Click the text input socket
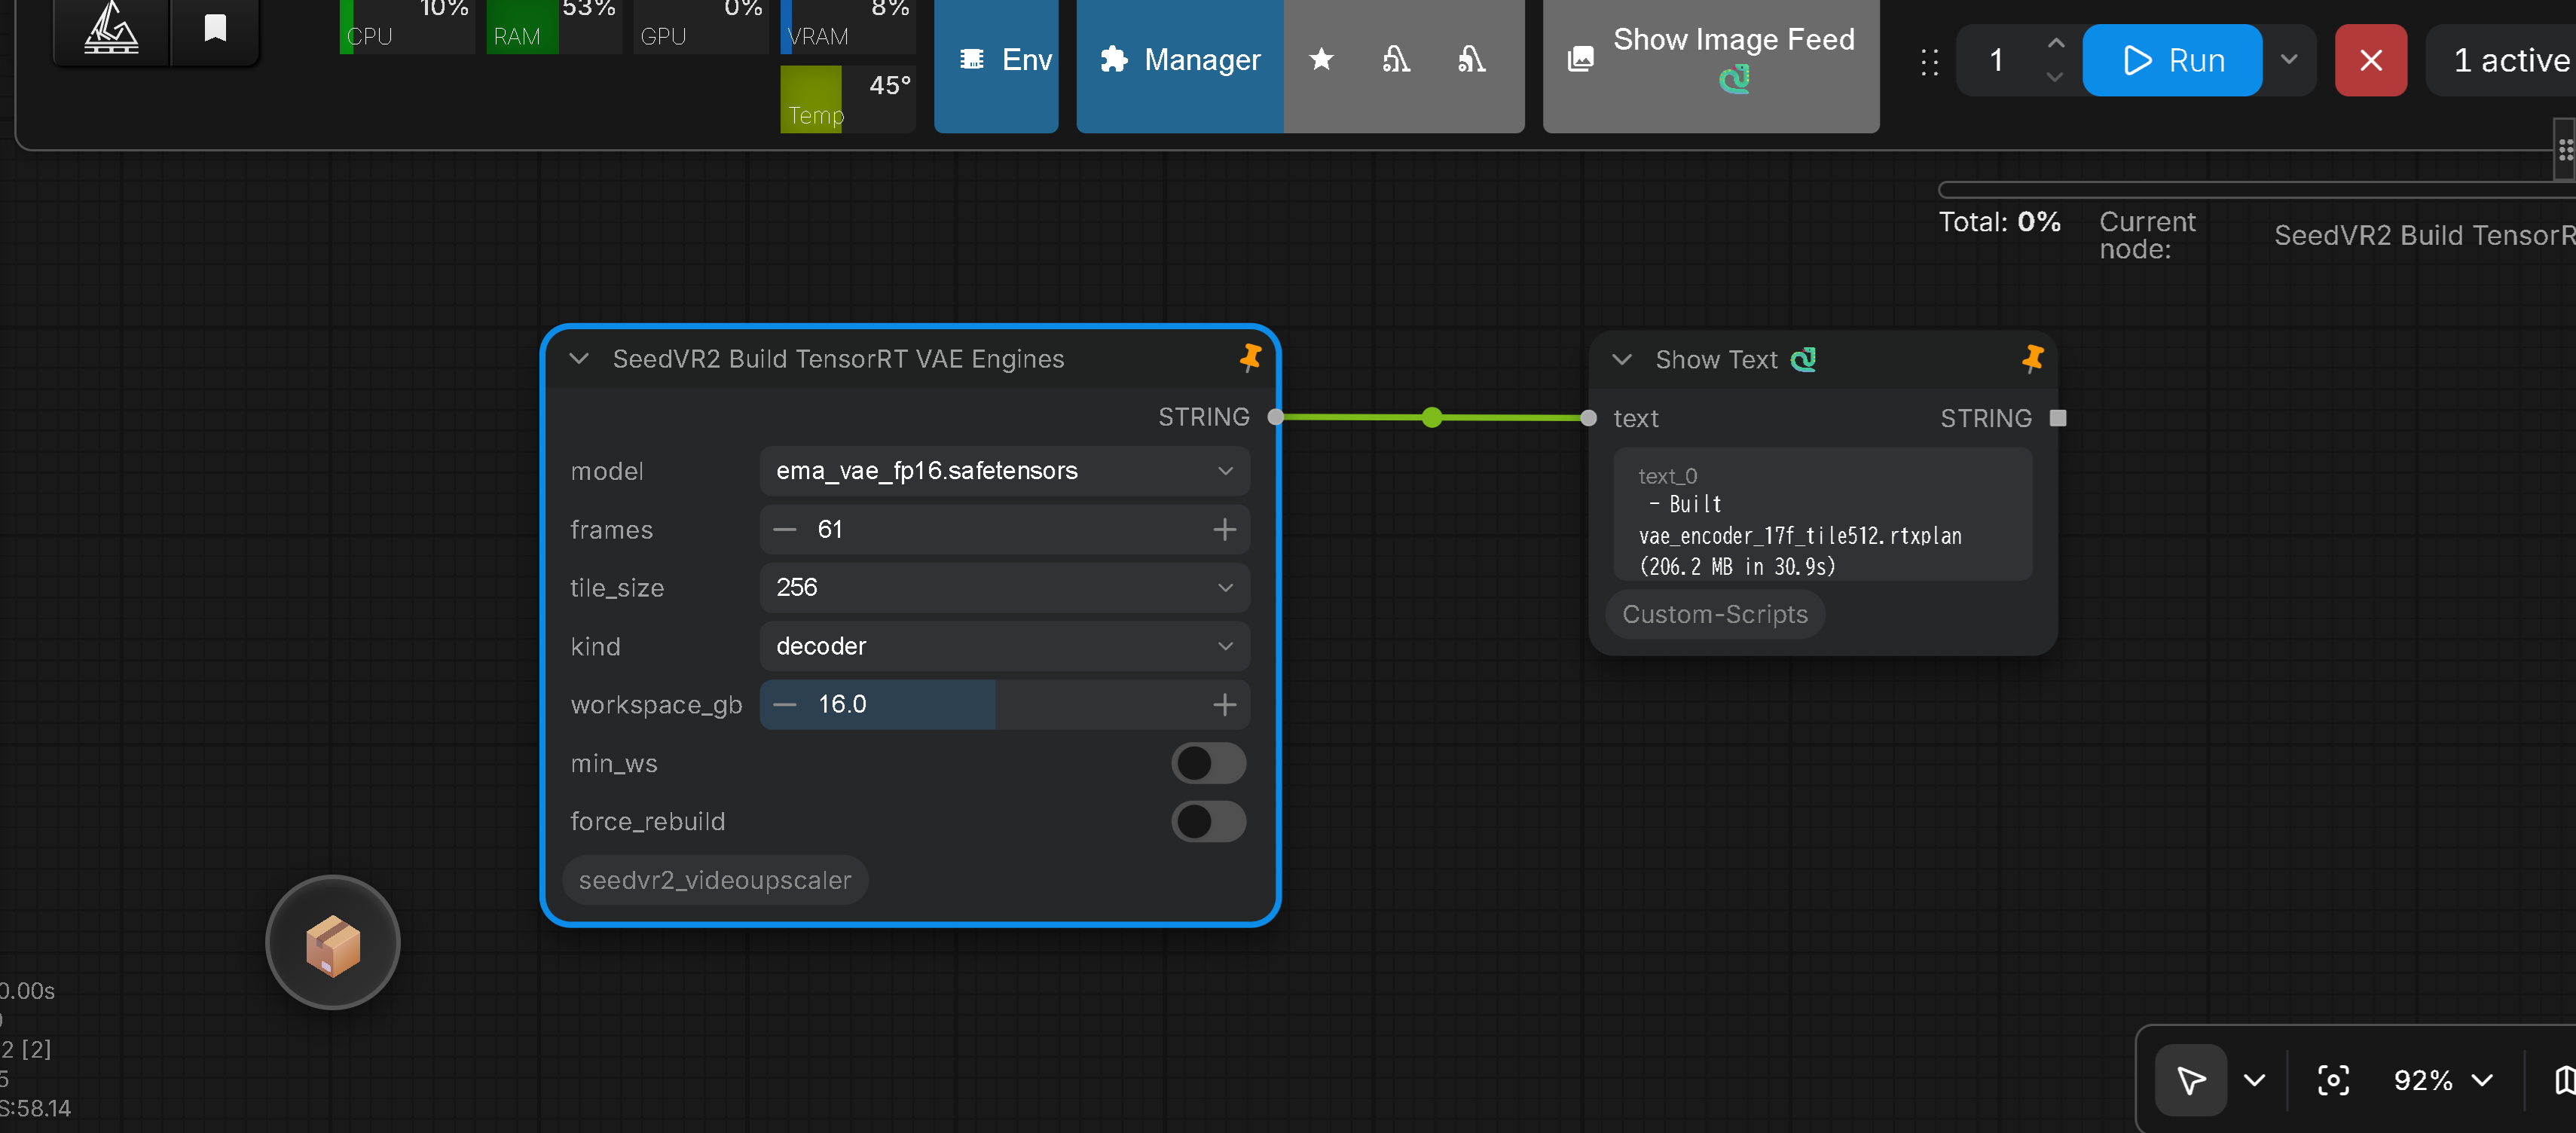Viewport: 2576px width, 1133px height. coord(1589,418)
